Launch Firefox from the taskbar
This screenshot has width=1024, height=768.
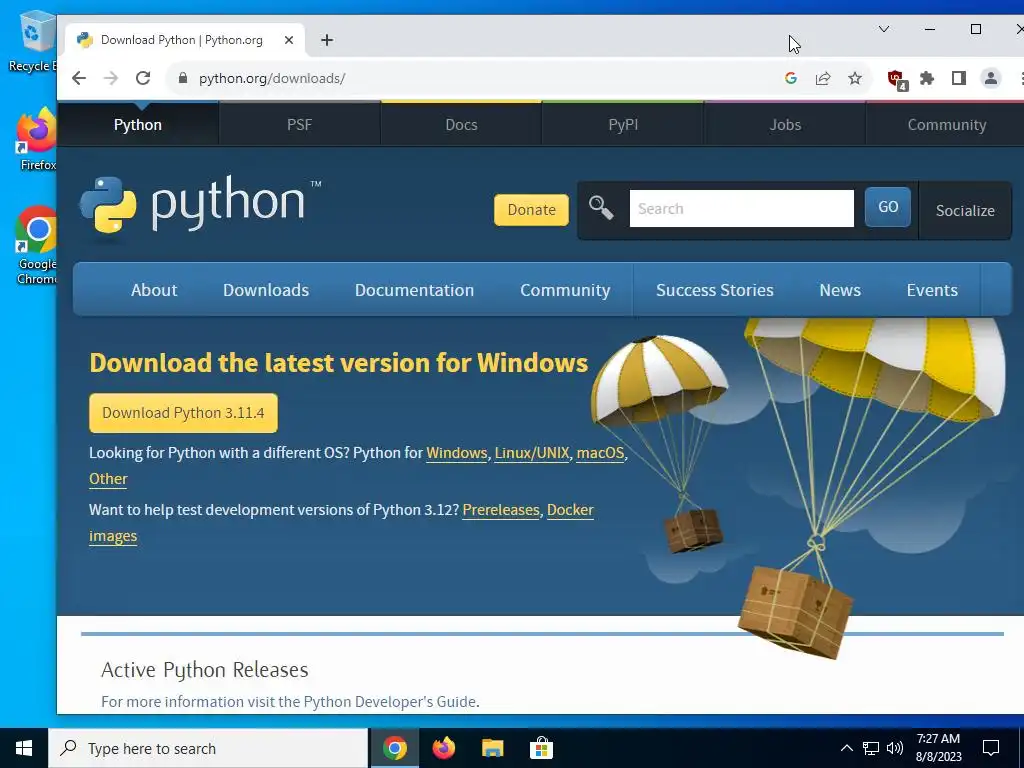click(x=444, y=748)
